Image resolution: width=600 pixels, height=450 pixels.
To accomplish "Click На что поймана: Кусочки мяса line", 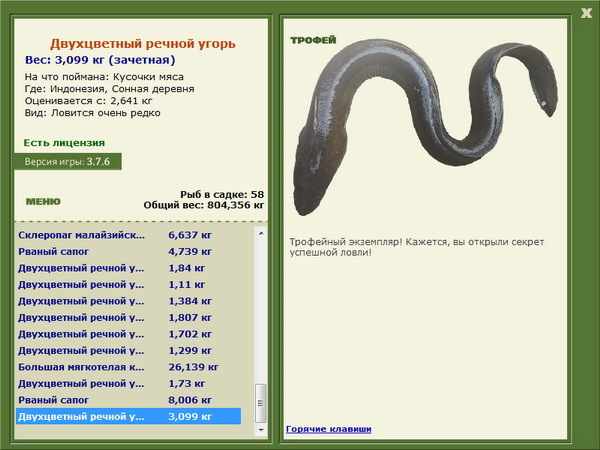I will pyautogui.click(x=104, y=77).
